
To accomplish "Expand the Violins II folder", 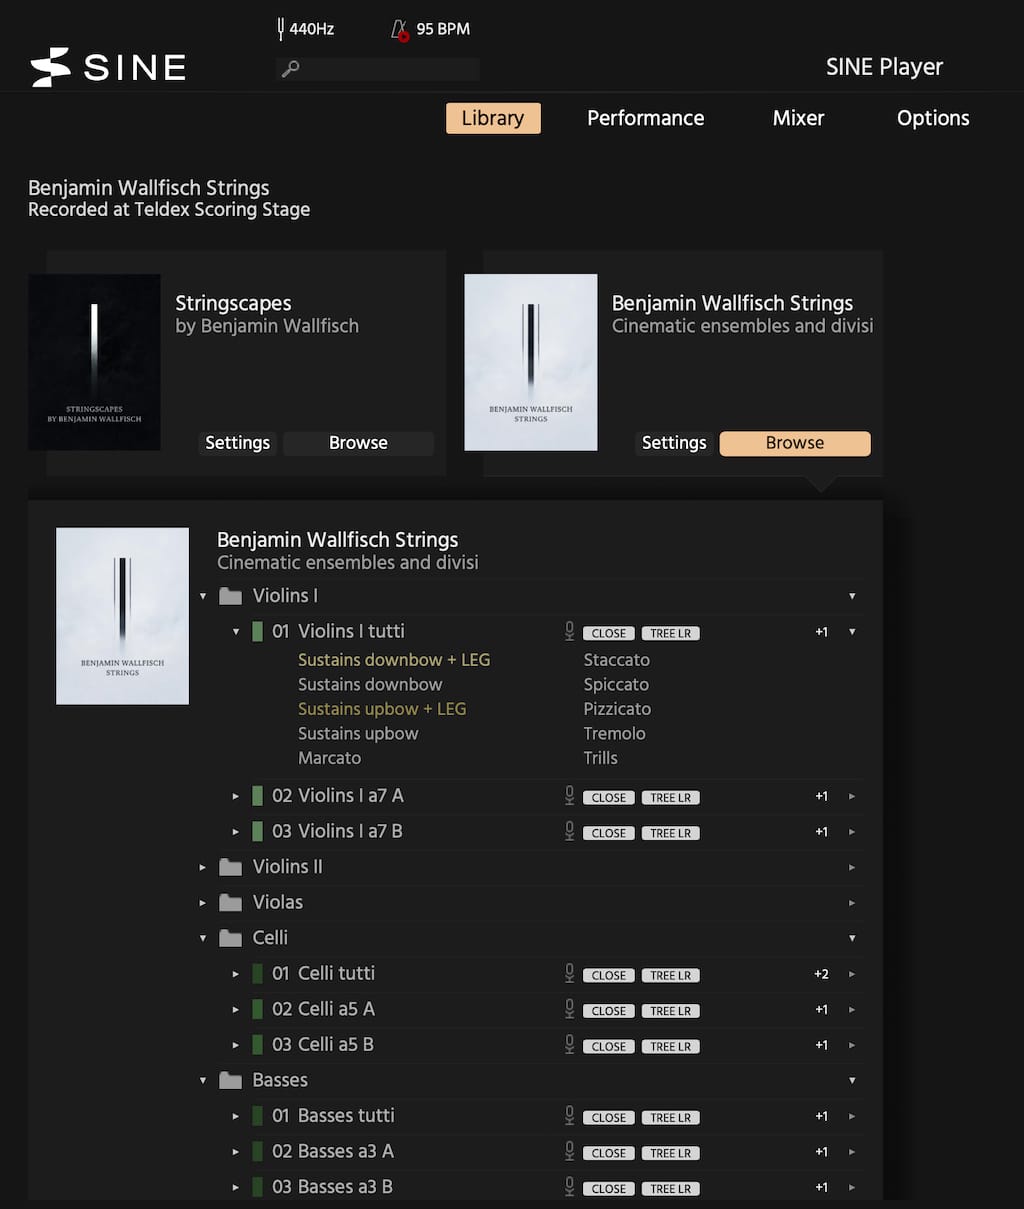I will tap(203, 867).
